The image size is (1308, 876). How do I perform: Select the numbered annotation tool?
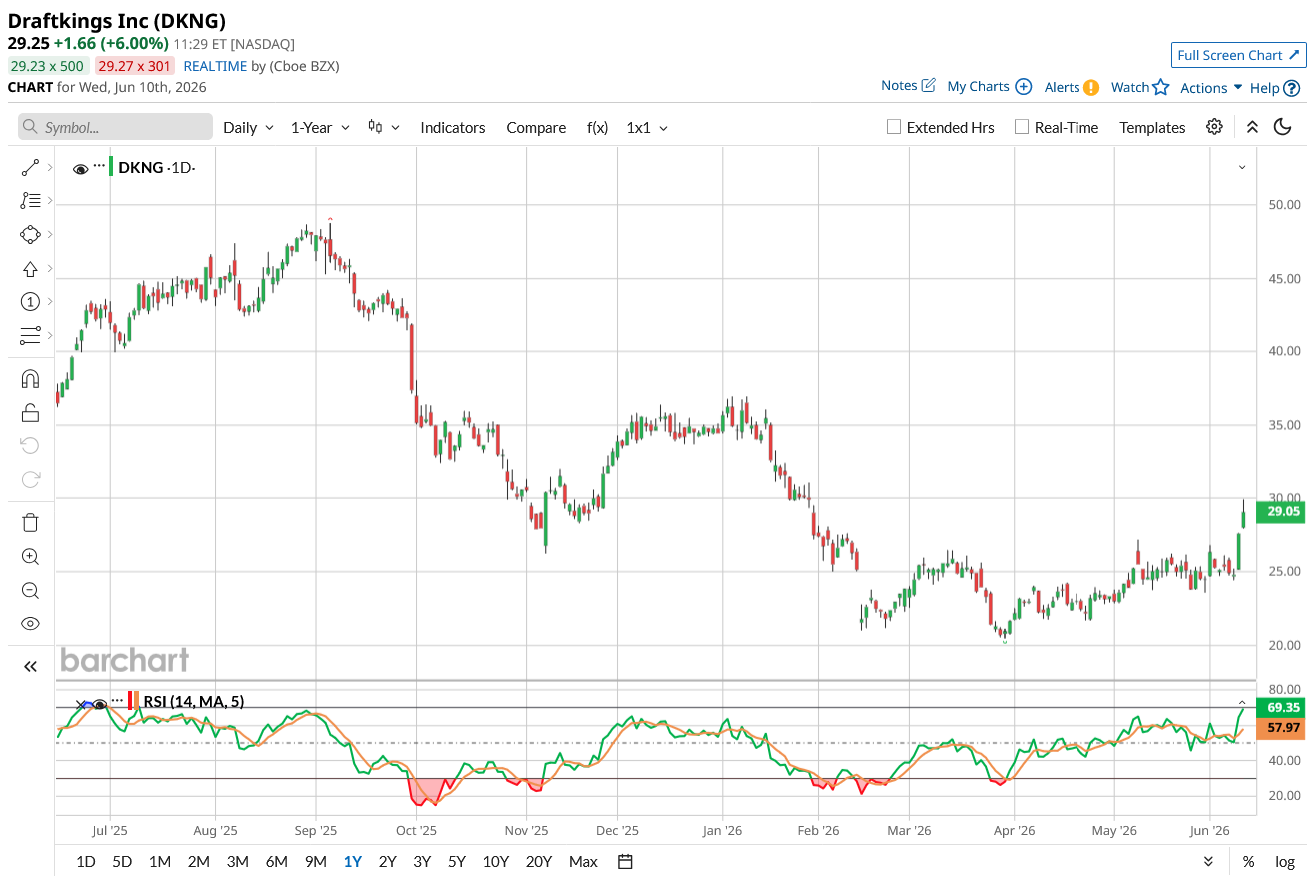30,302
